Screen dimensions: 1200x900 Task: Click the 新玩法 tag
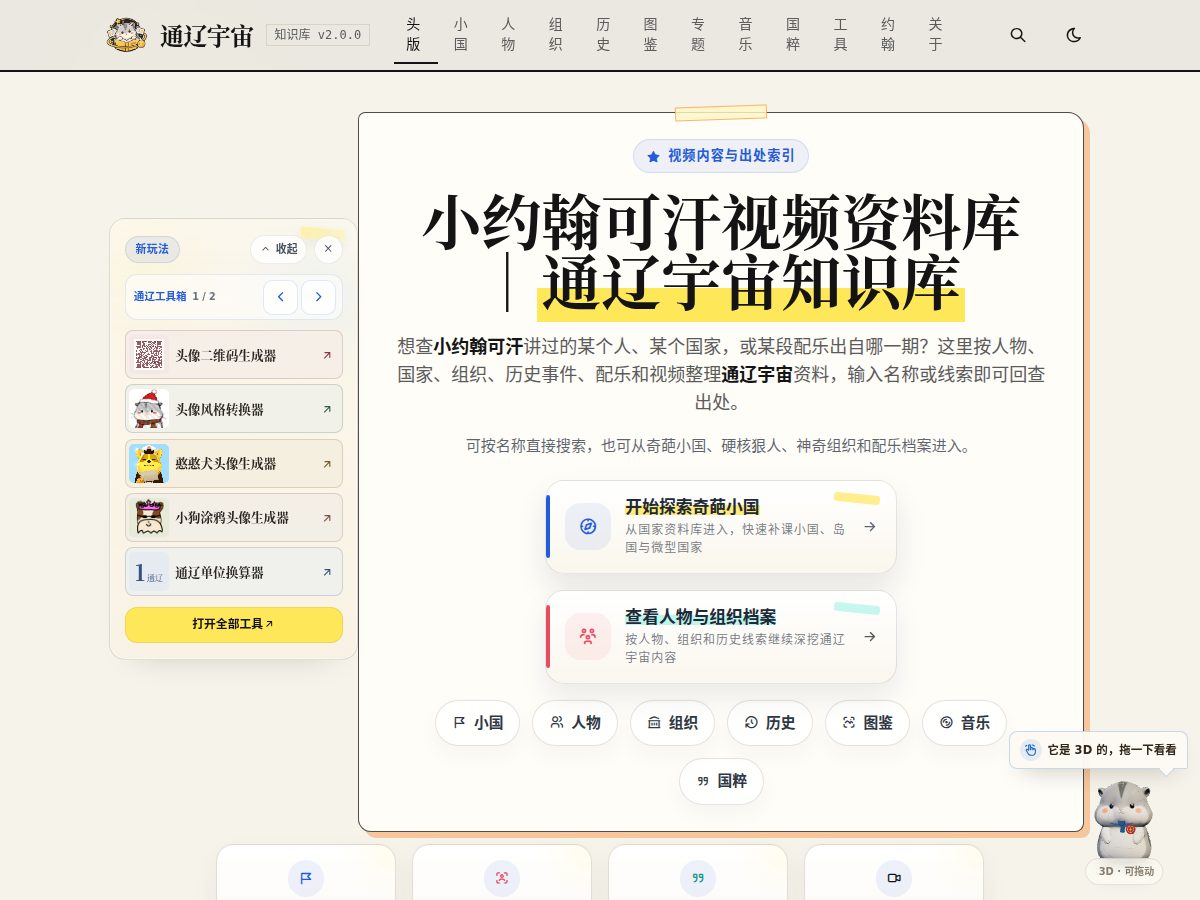click(152, 249)
